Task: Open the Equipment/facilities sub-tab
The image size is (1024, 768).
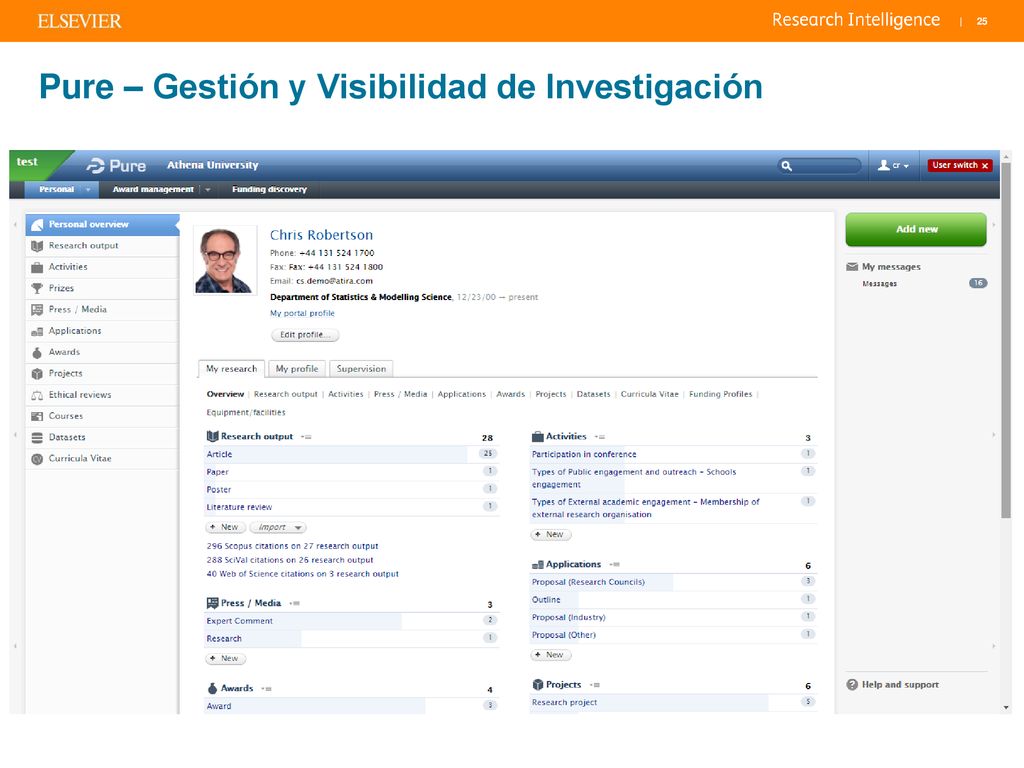Action: coord(246,413)
